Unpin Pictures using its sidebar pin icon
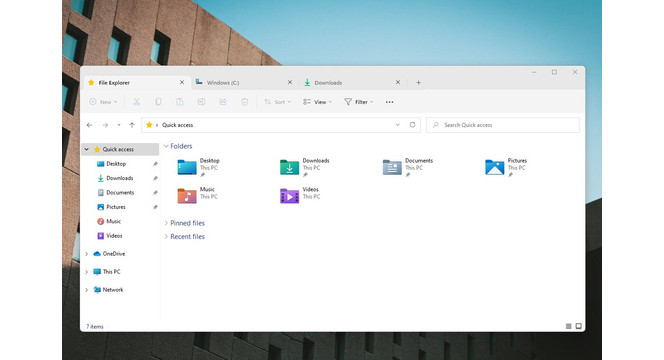The height and width of the screenshot is (360, 664). tap(155, 207)
